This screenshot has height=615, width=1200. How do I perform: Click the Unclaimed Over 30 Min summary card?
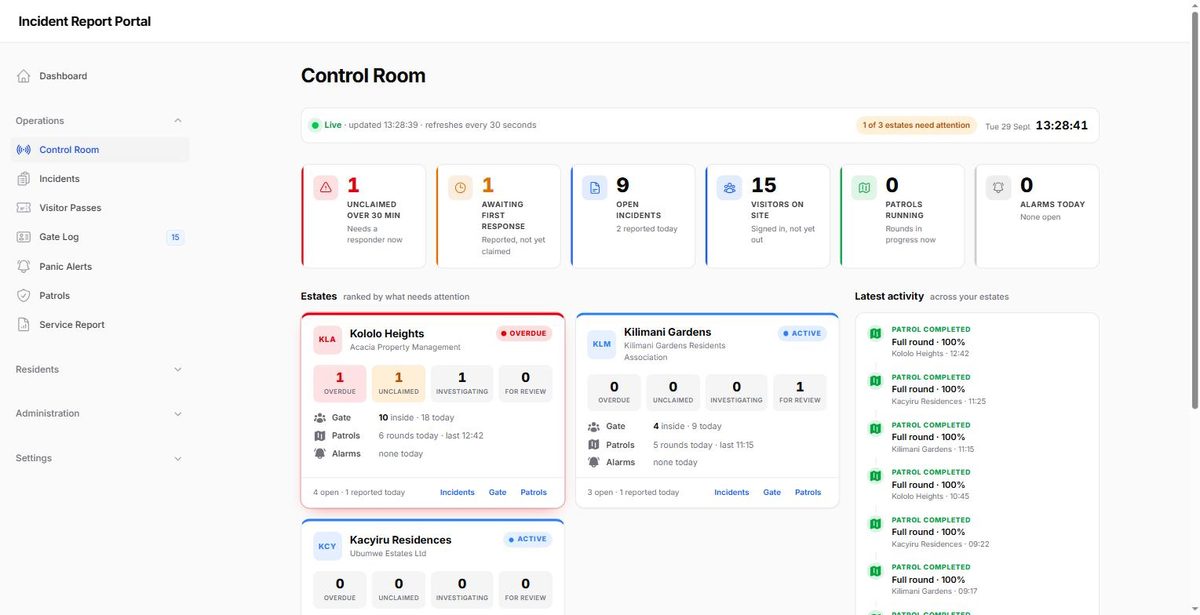[363, 217]
